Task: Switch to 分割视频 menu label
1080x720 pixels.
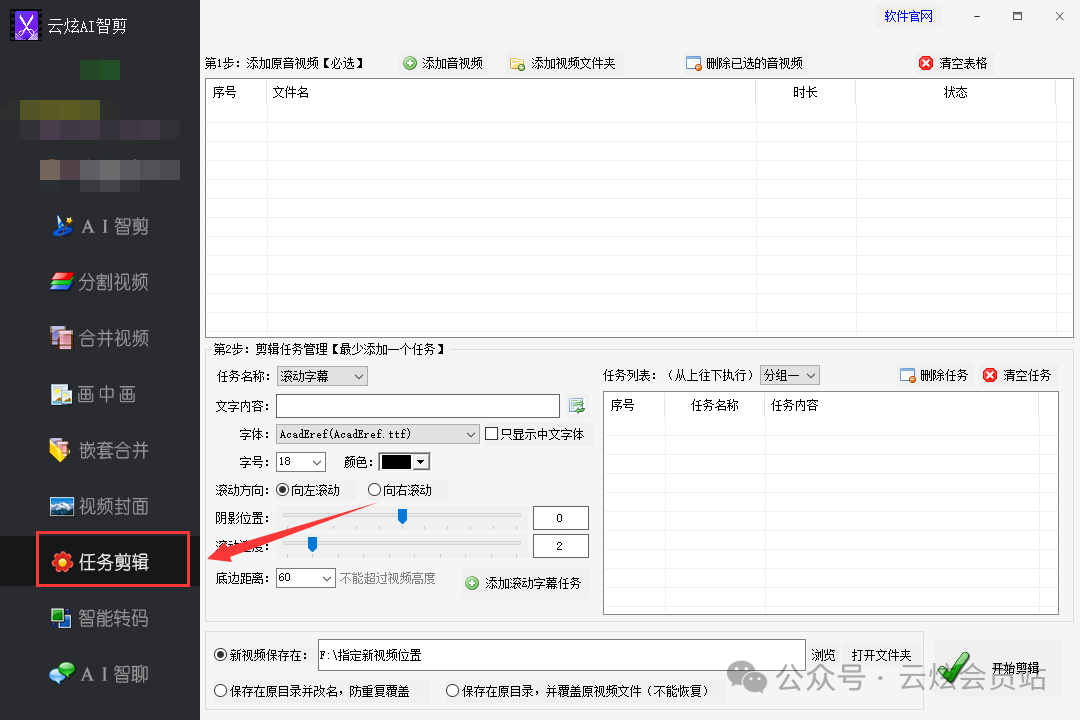Action: 114,282
